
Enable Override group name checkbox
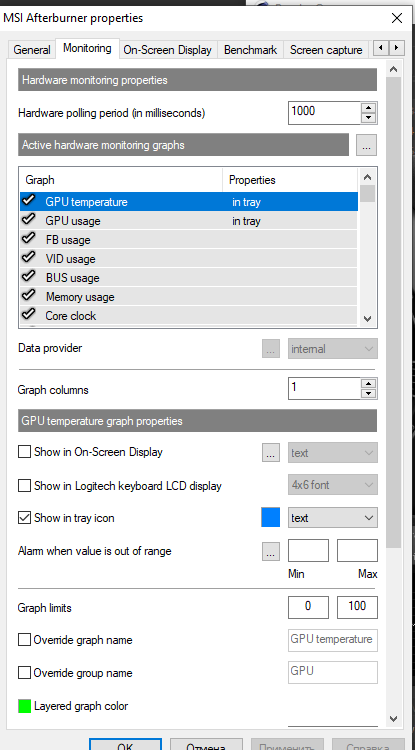[x=24, y=673]
